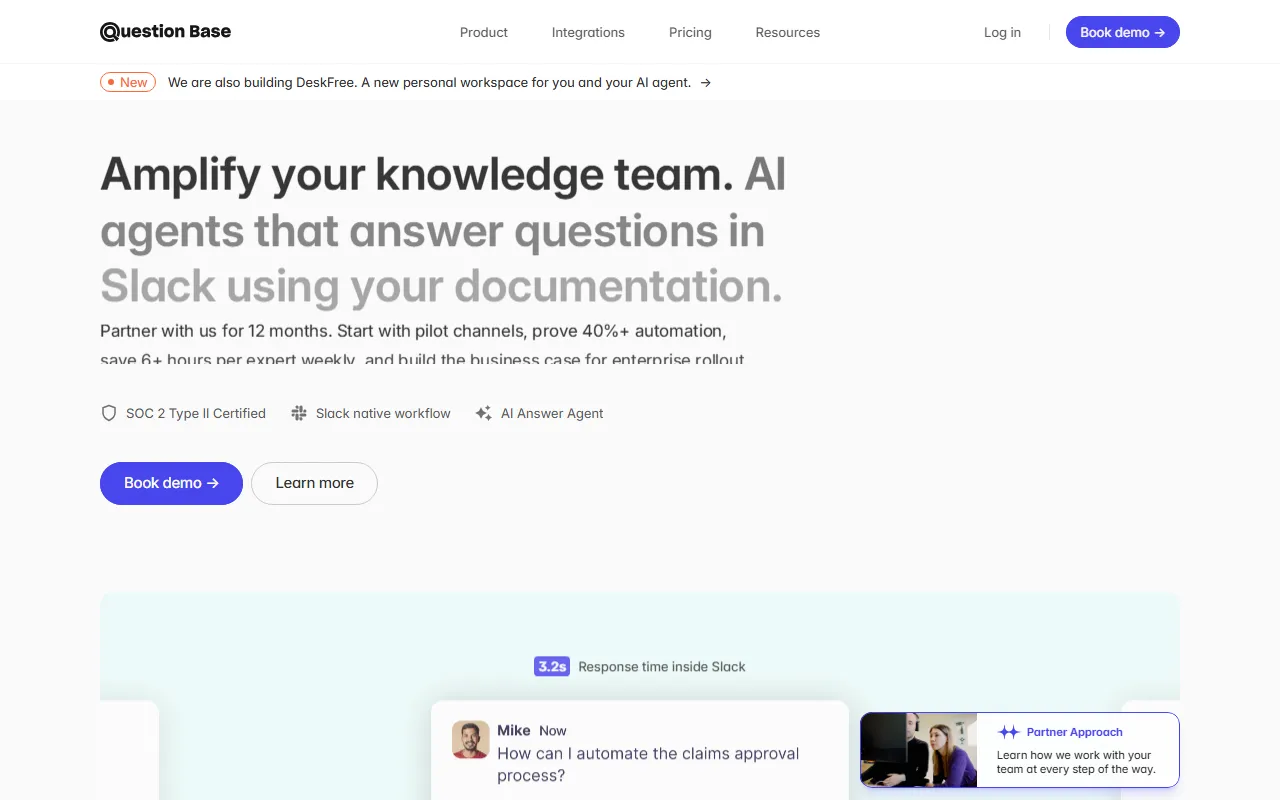Click the Partner Approach sparkle icon
This screenshot has height=800, width=1280.
tap(1008, 732)
